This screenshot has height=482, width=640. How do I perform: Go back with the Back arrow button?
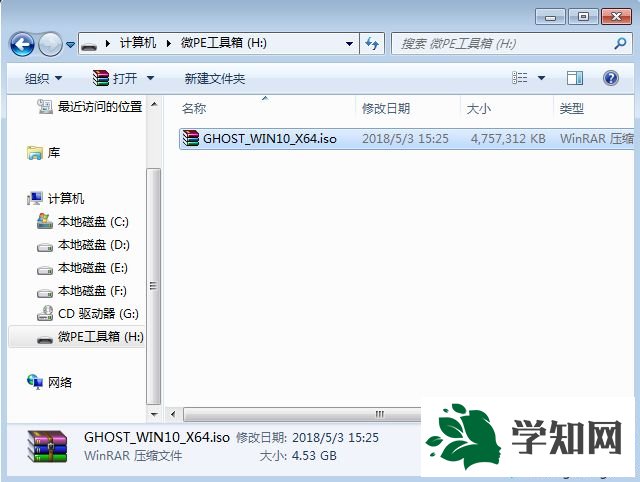[x=22, y=44]
